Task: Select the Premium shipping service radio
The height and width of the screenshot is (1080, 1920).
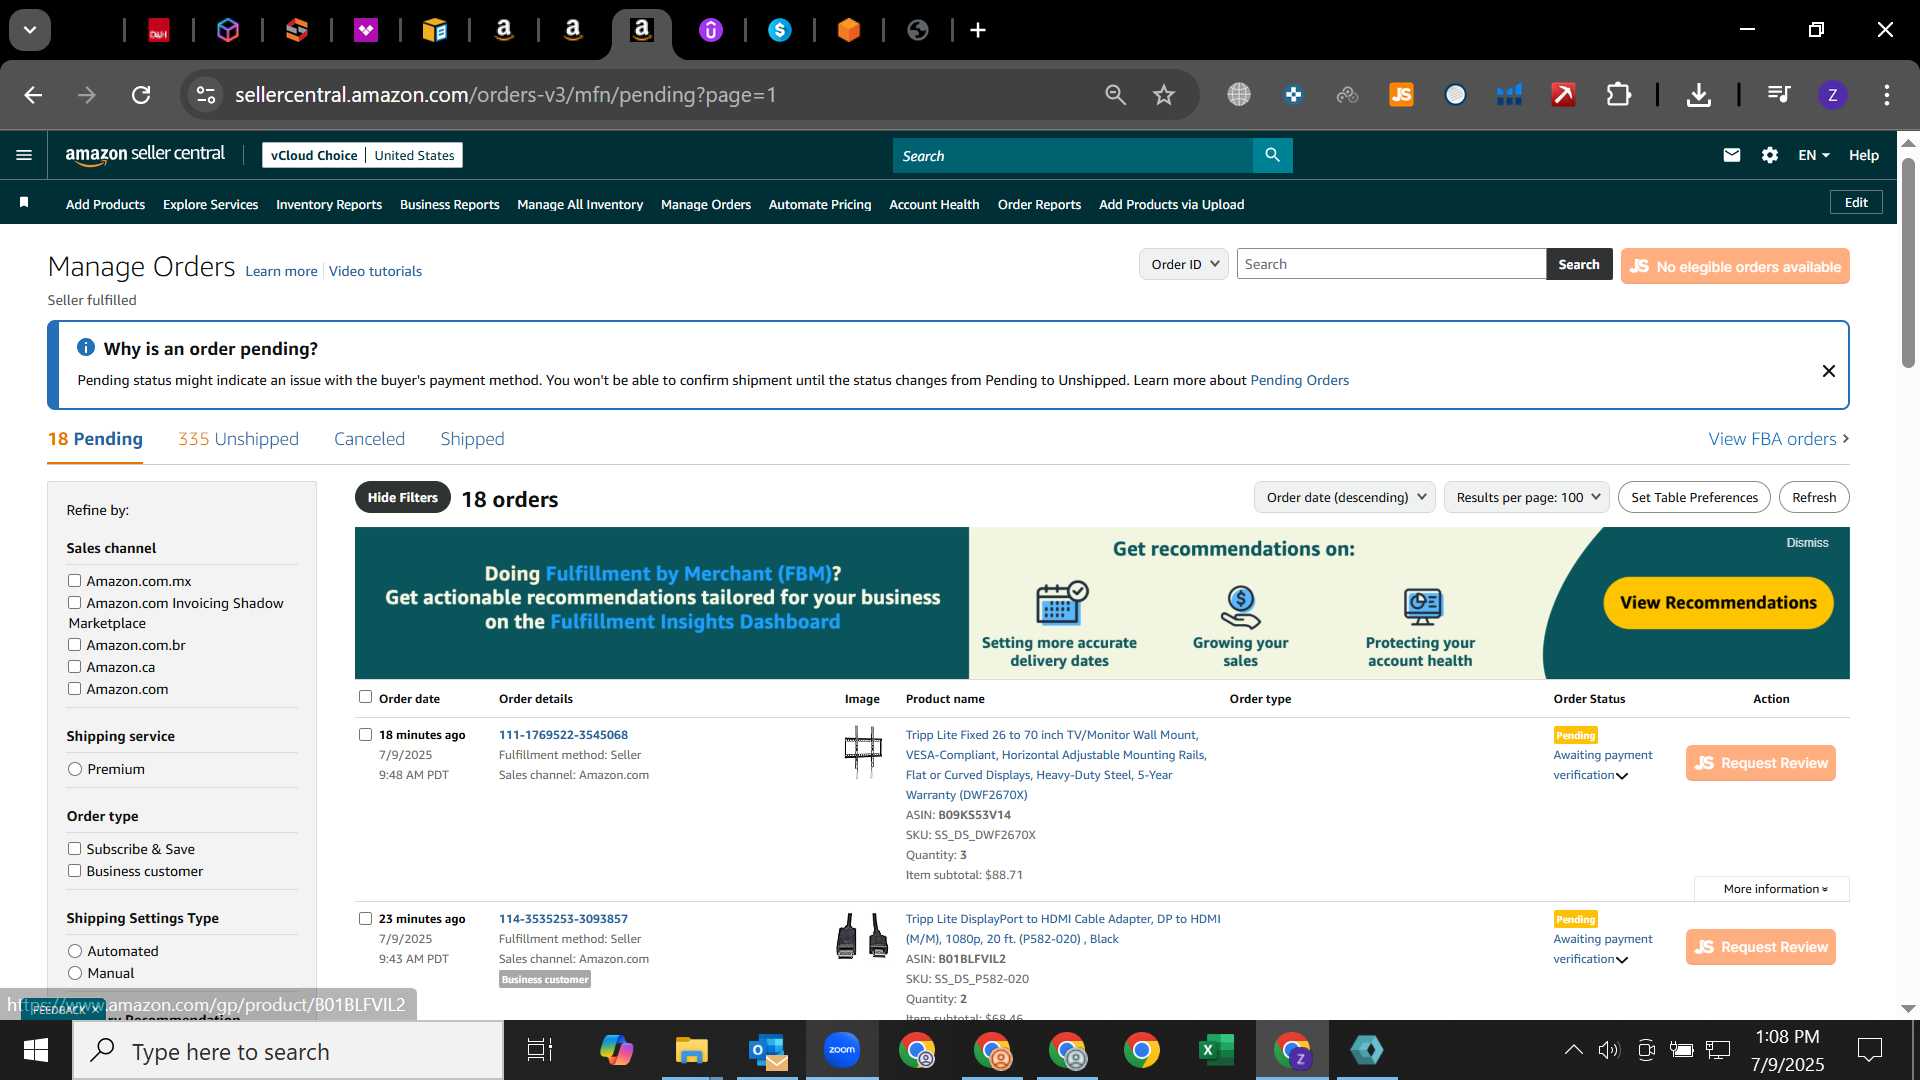Action: [x=74, y=768]
